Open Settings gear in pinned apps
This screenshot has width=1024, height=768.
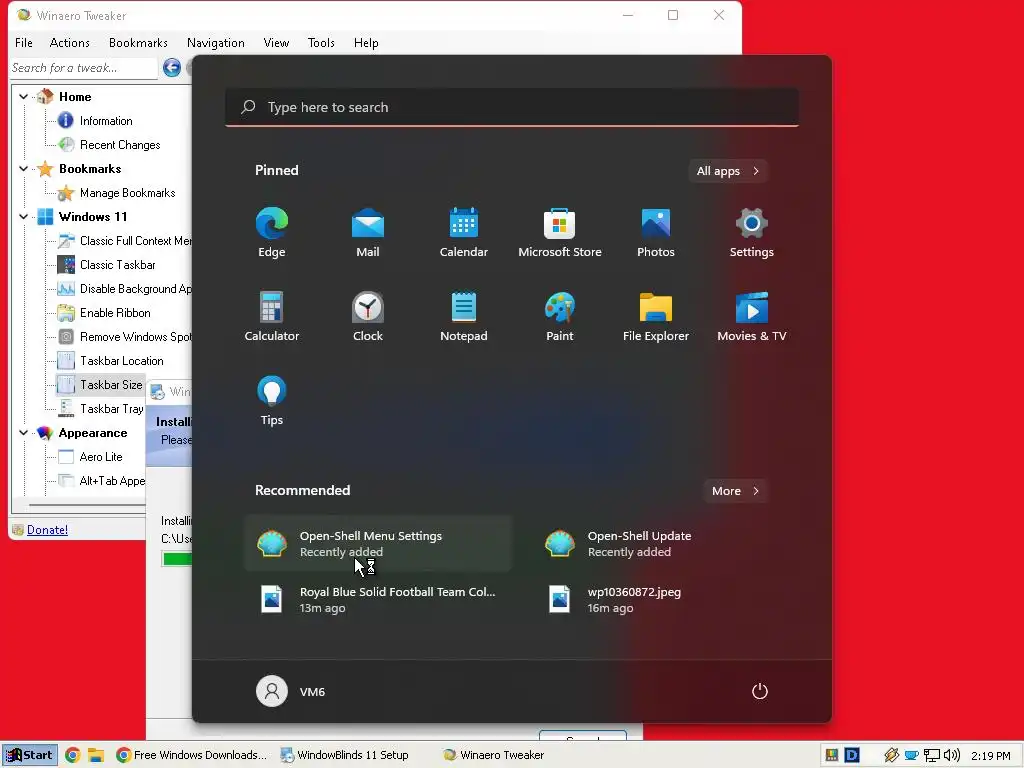(752, 232)
